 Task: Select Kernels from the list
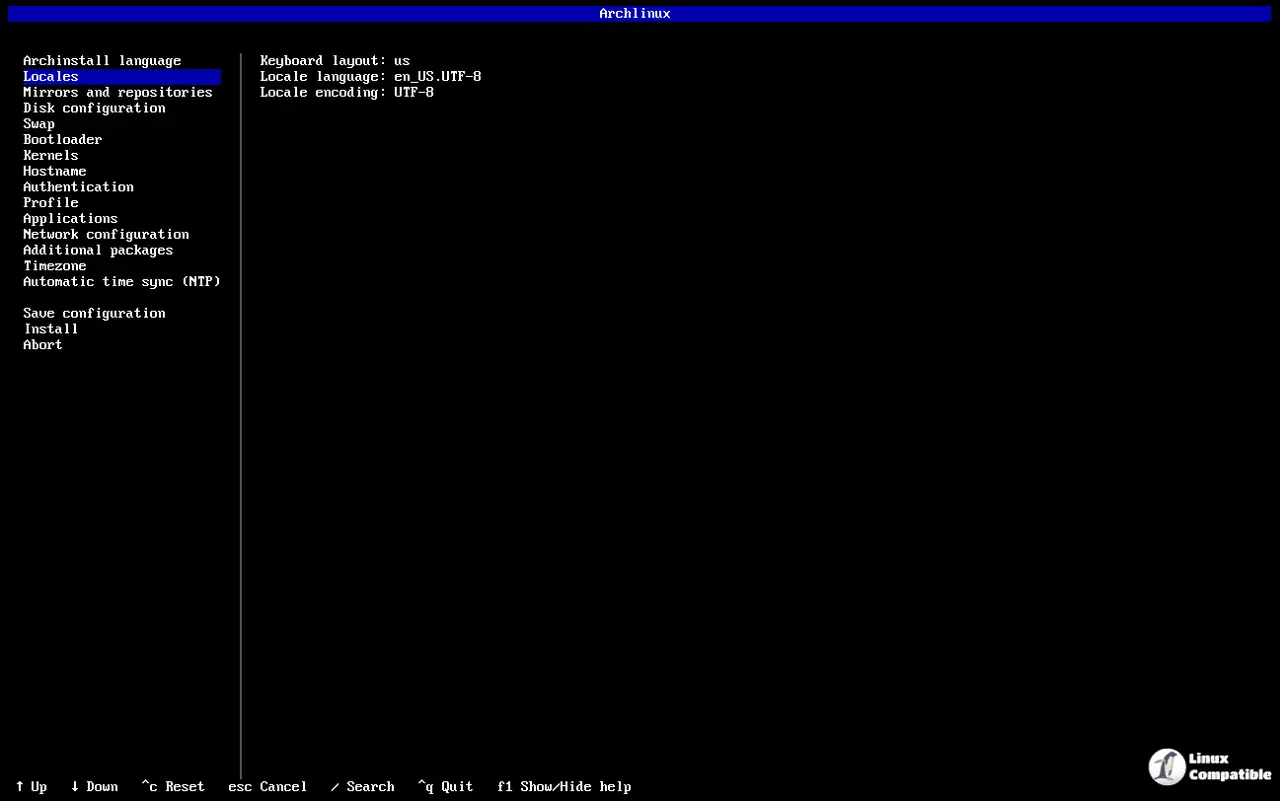(50, 155)
